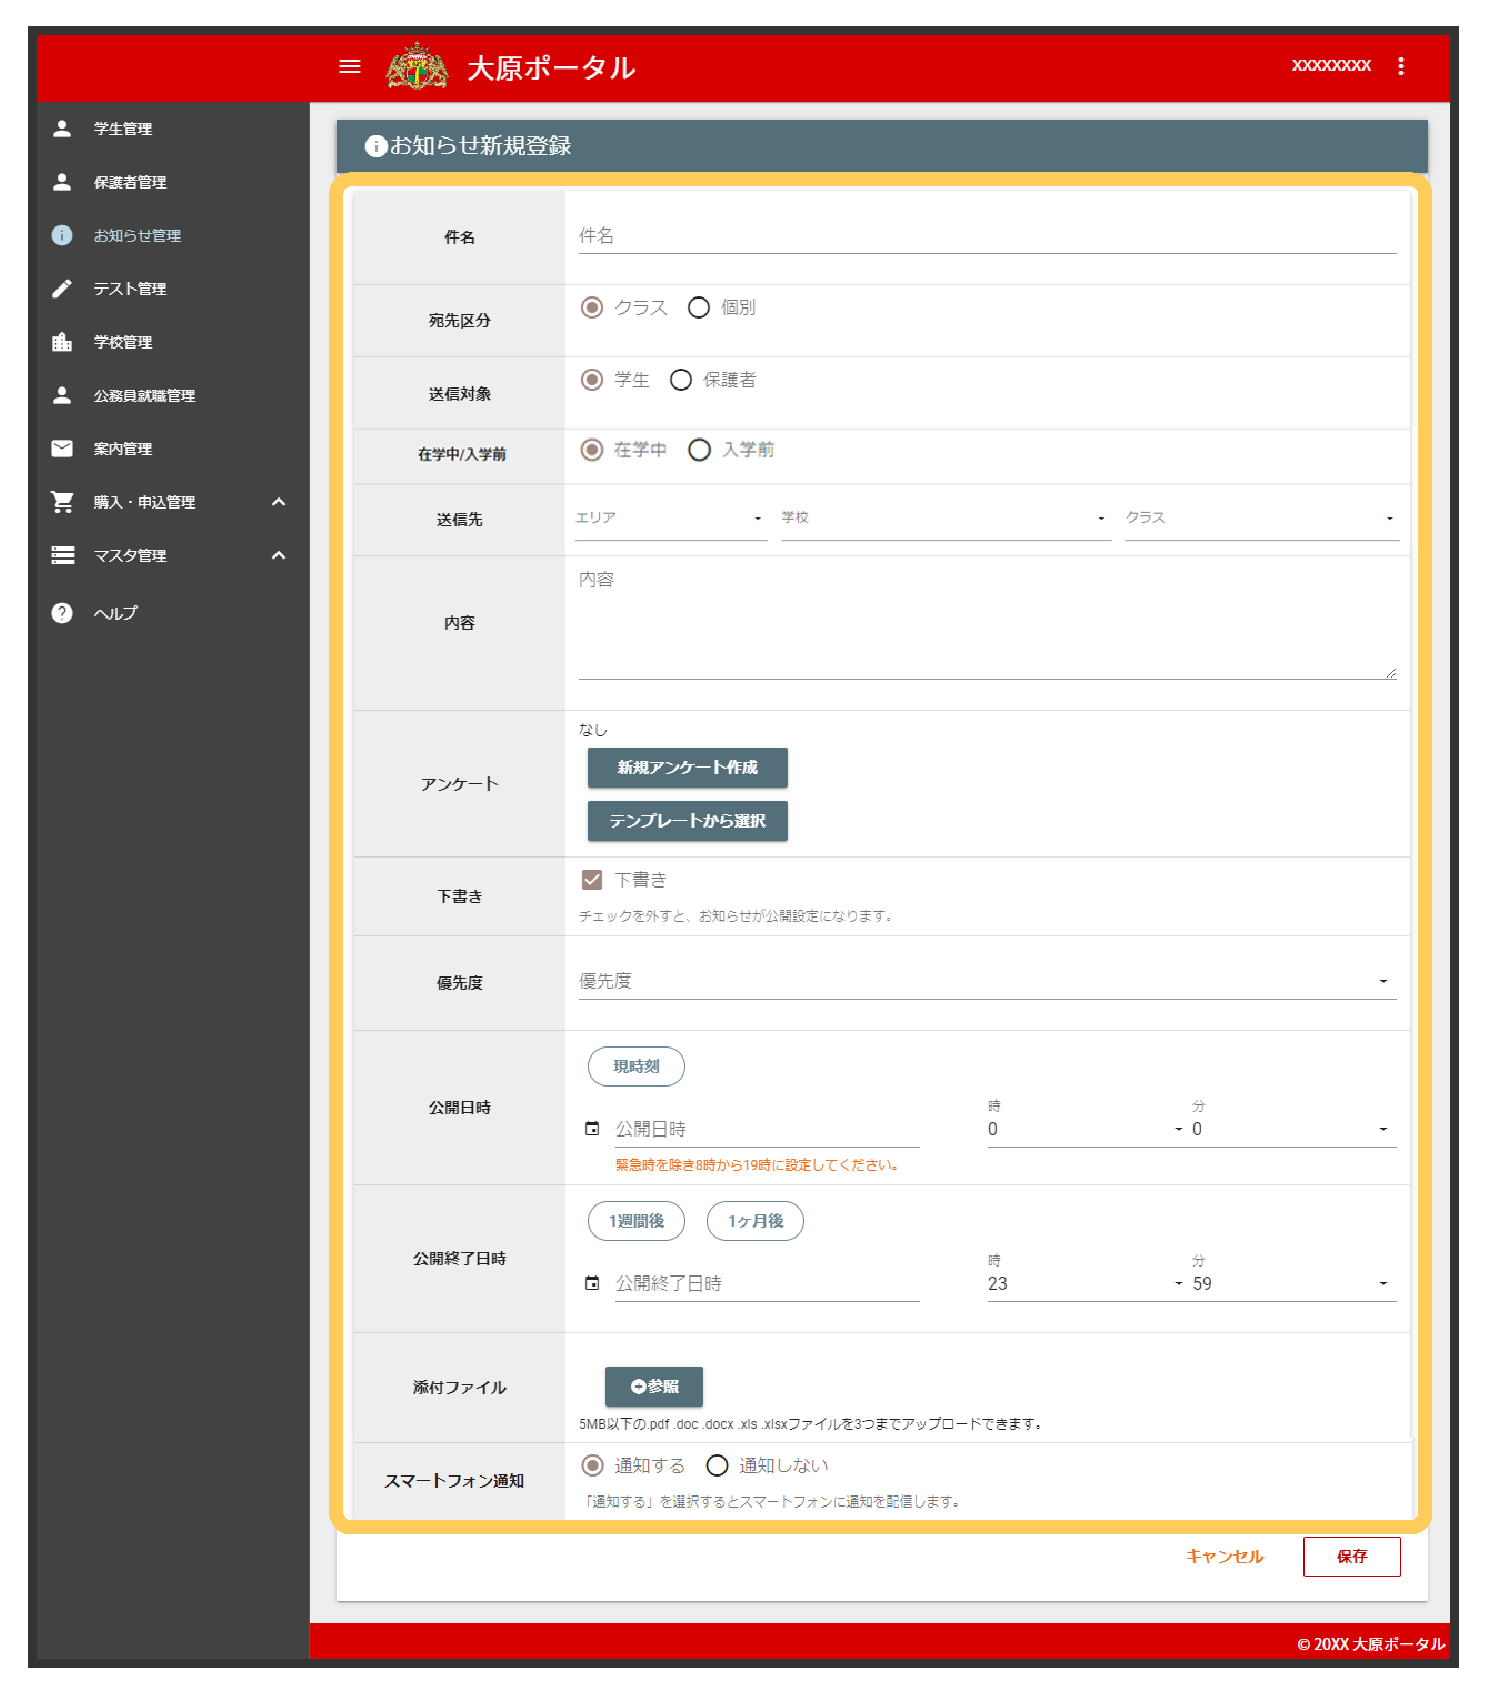Click the テスト管理 pencil icon
Screen dimensions: 1487x1696
pyautogui.click(x=62, y=289)
